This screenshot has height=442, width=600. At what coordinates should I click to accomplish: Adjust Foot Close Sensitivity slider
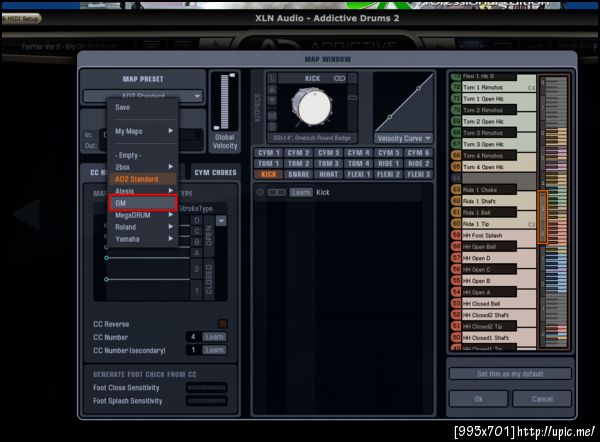(207, 388)
